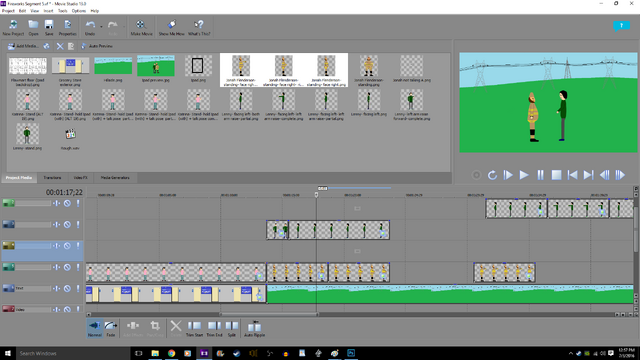
Task: Click Trim End tool
Action: click(x=214, y=329)
